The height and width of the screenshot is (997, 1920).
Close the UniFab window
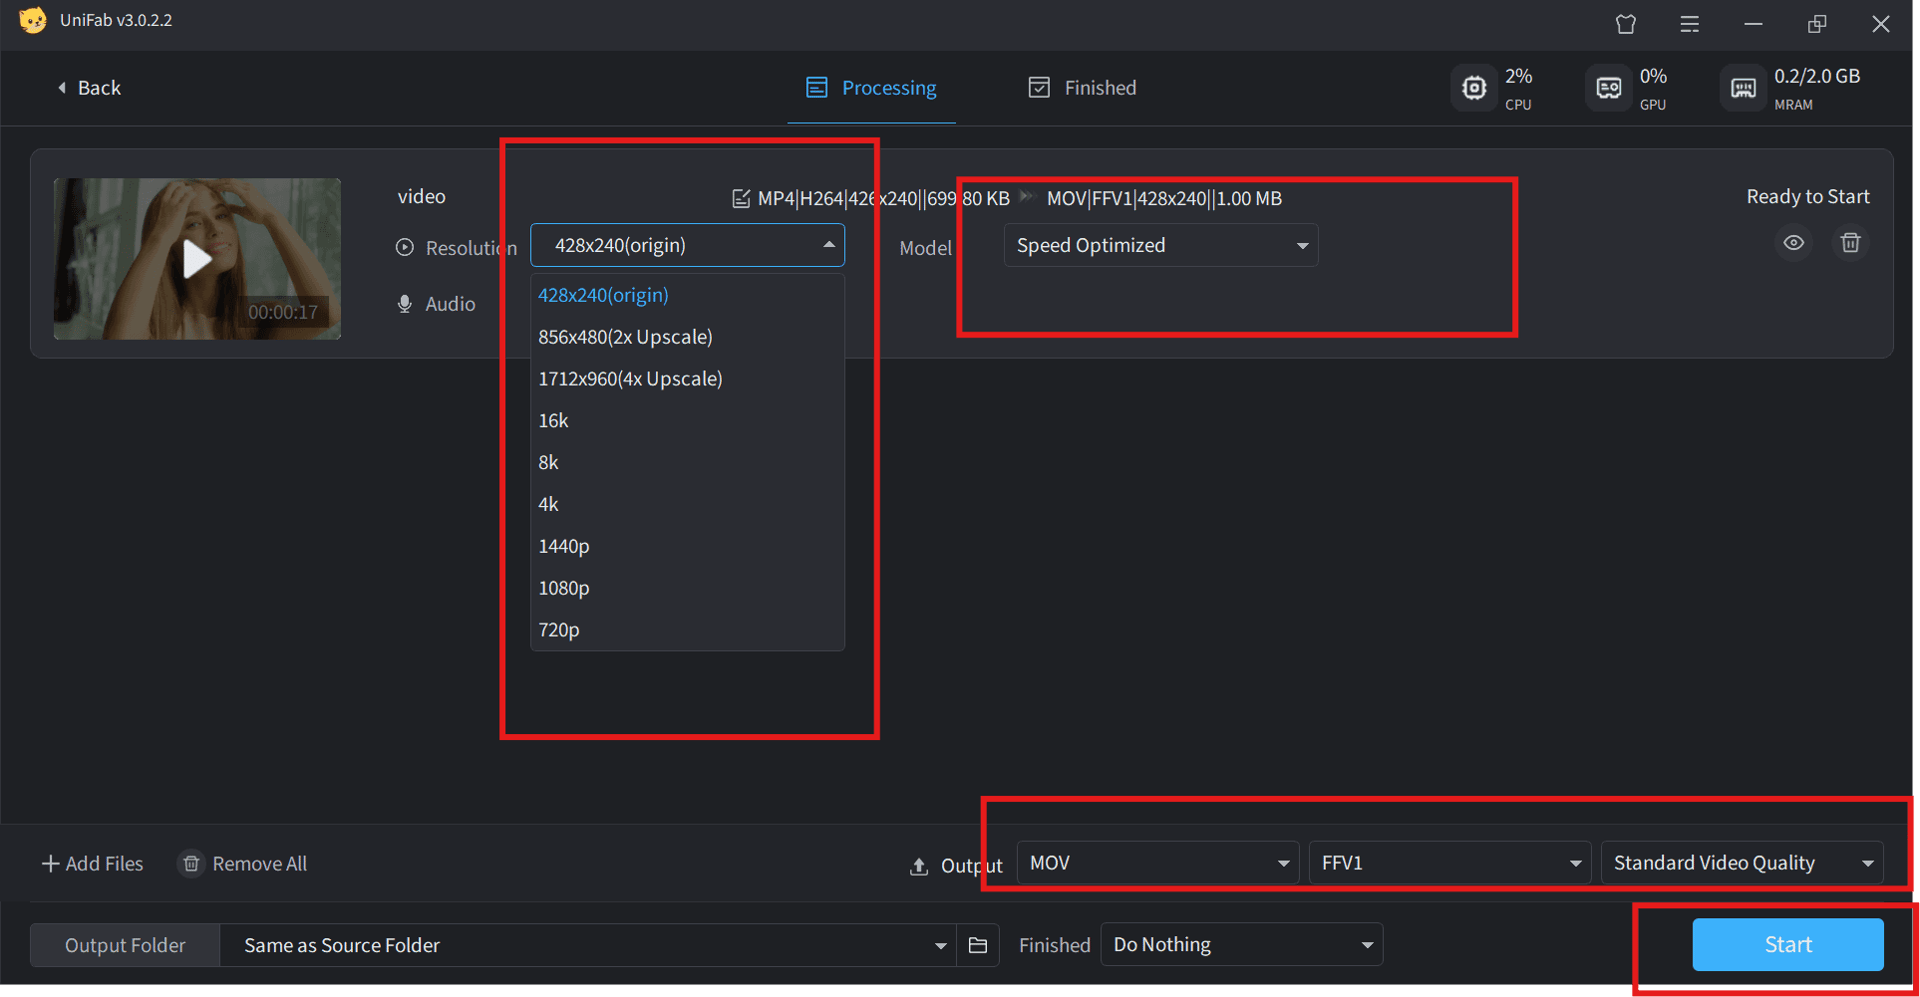pyautogui.click(x=1881, y=24)
